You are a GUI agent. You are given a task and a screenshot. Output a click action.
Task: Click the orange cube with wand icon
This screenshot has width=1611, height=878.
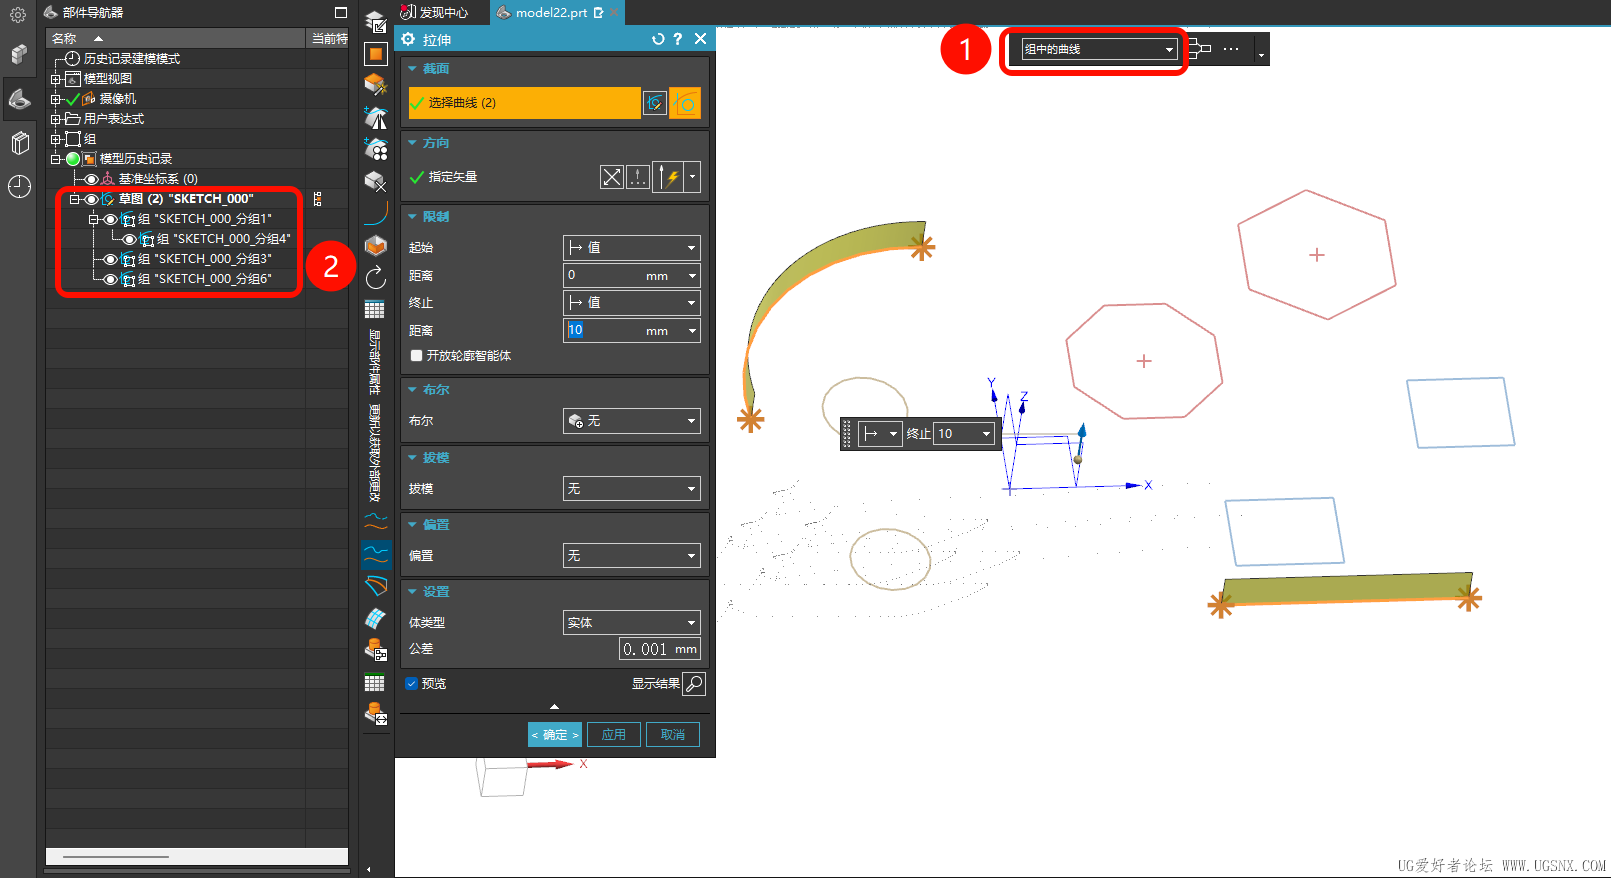(x=376, y=85)
